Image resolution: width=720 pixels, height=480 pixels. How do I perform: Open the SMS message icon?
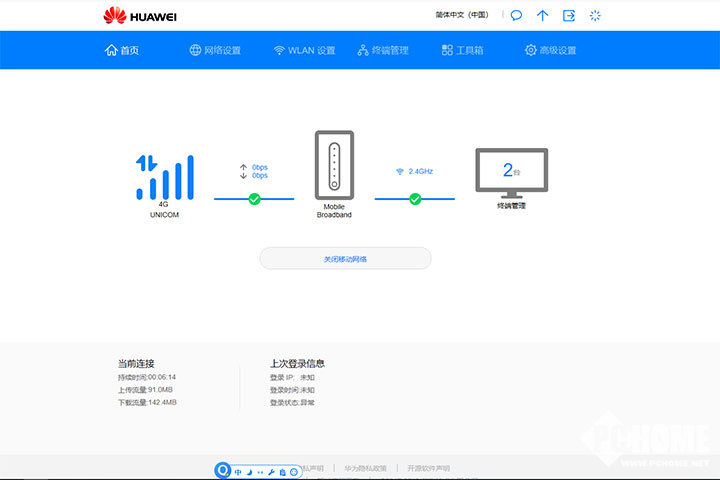(x=516, y=15)
